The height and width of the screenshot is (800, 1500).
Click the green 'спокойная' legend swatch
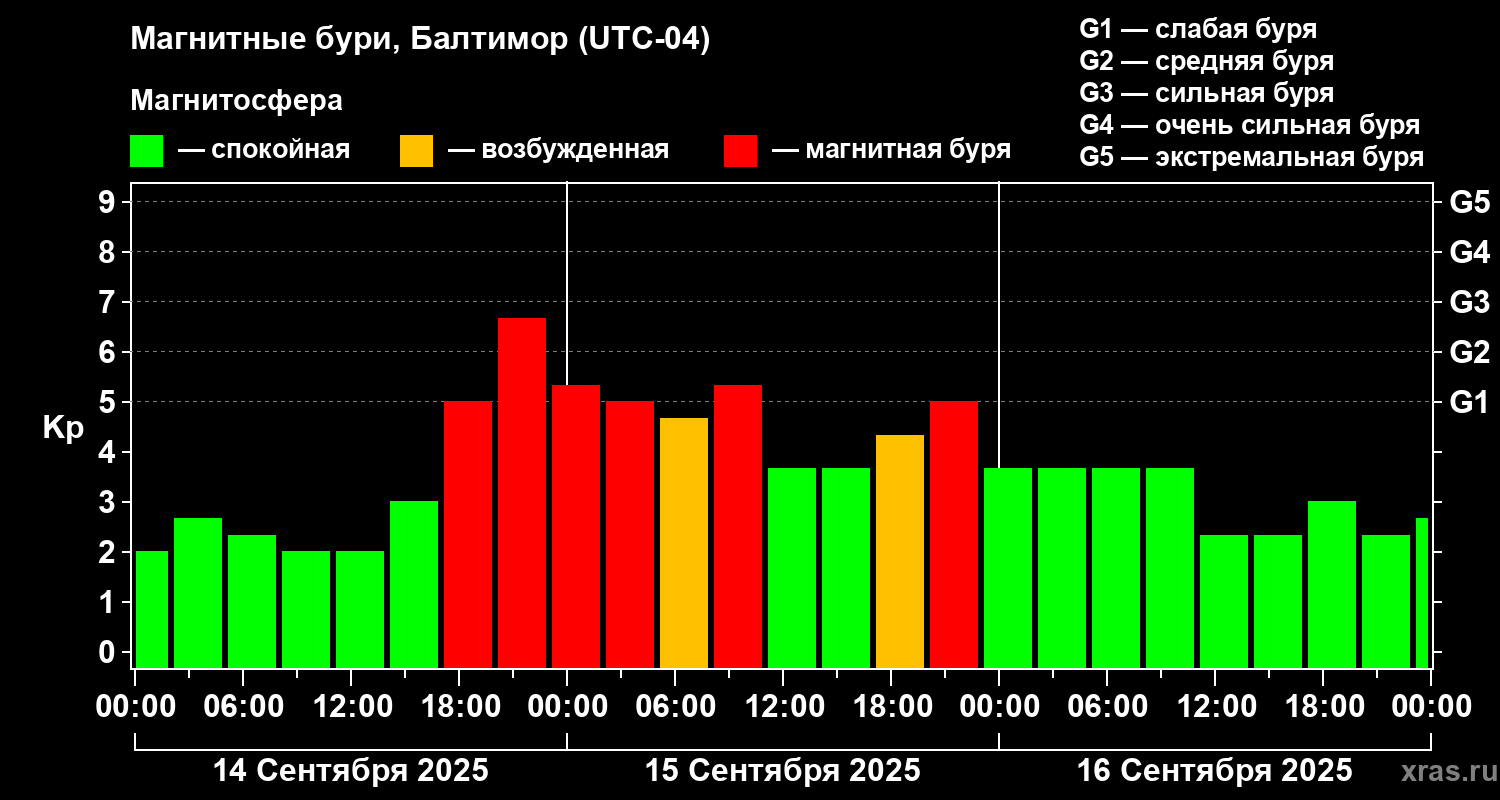[x=147, y=151]
